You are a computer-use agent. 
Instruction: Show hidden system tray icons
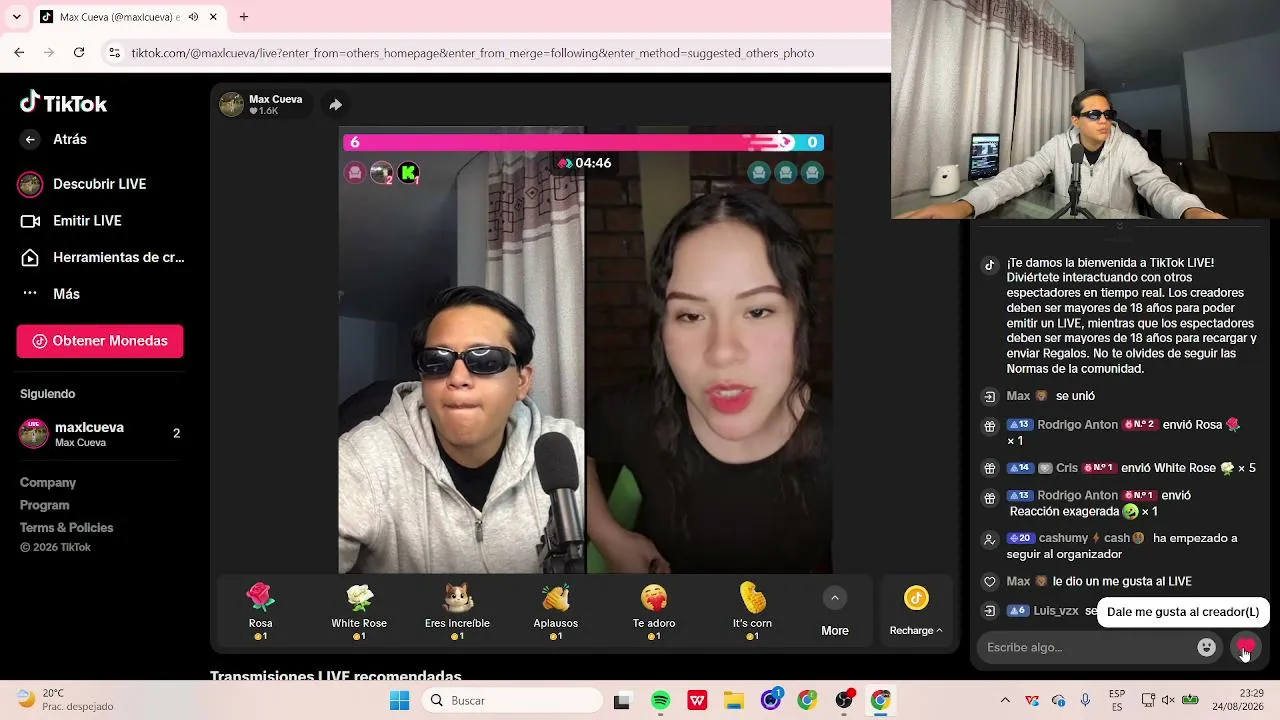[1005, 700]
